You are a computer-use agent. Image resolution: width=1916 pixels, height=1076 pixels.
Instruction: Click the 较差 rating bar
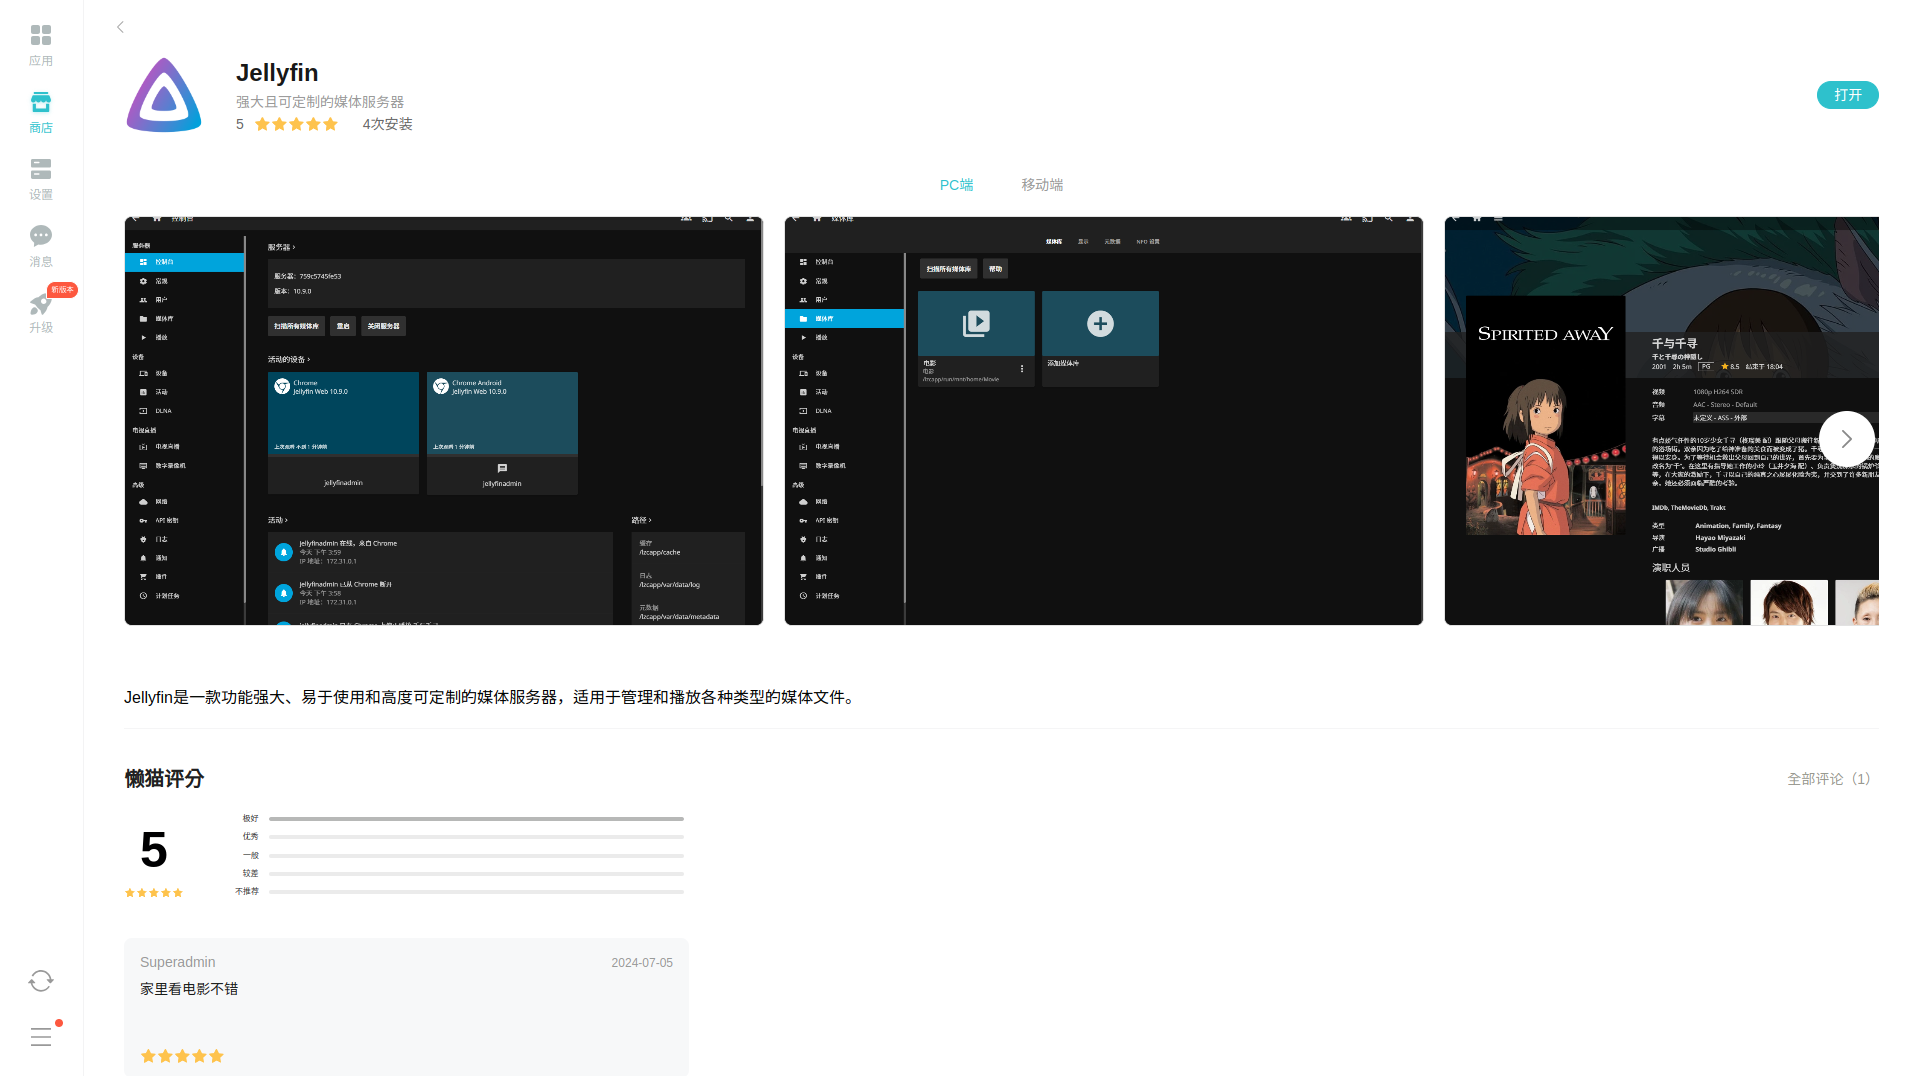tap(476, 874)
